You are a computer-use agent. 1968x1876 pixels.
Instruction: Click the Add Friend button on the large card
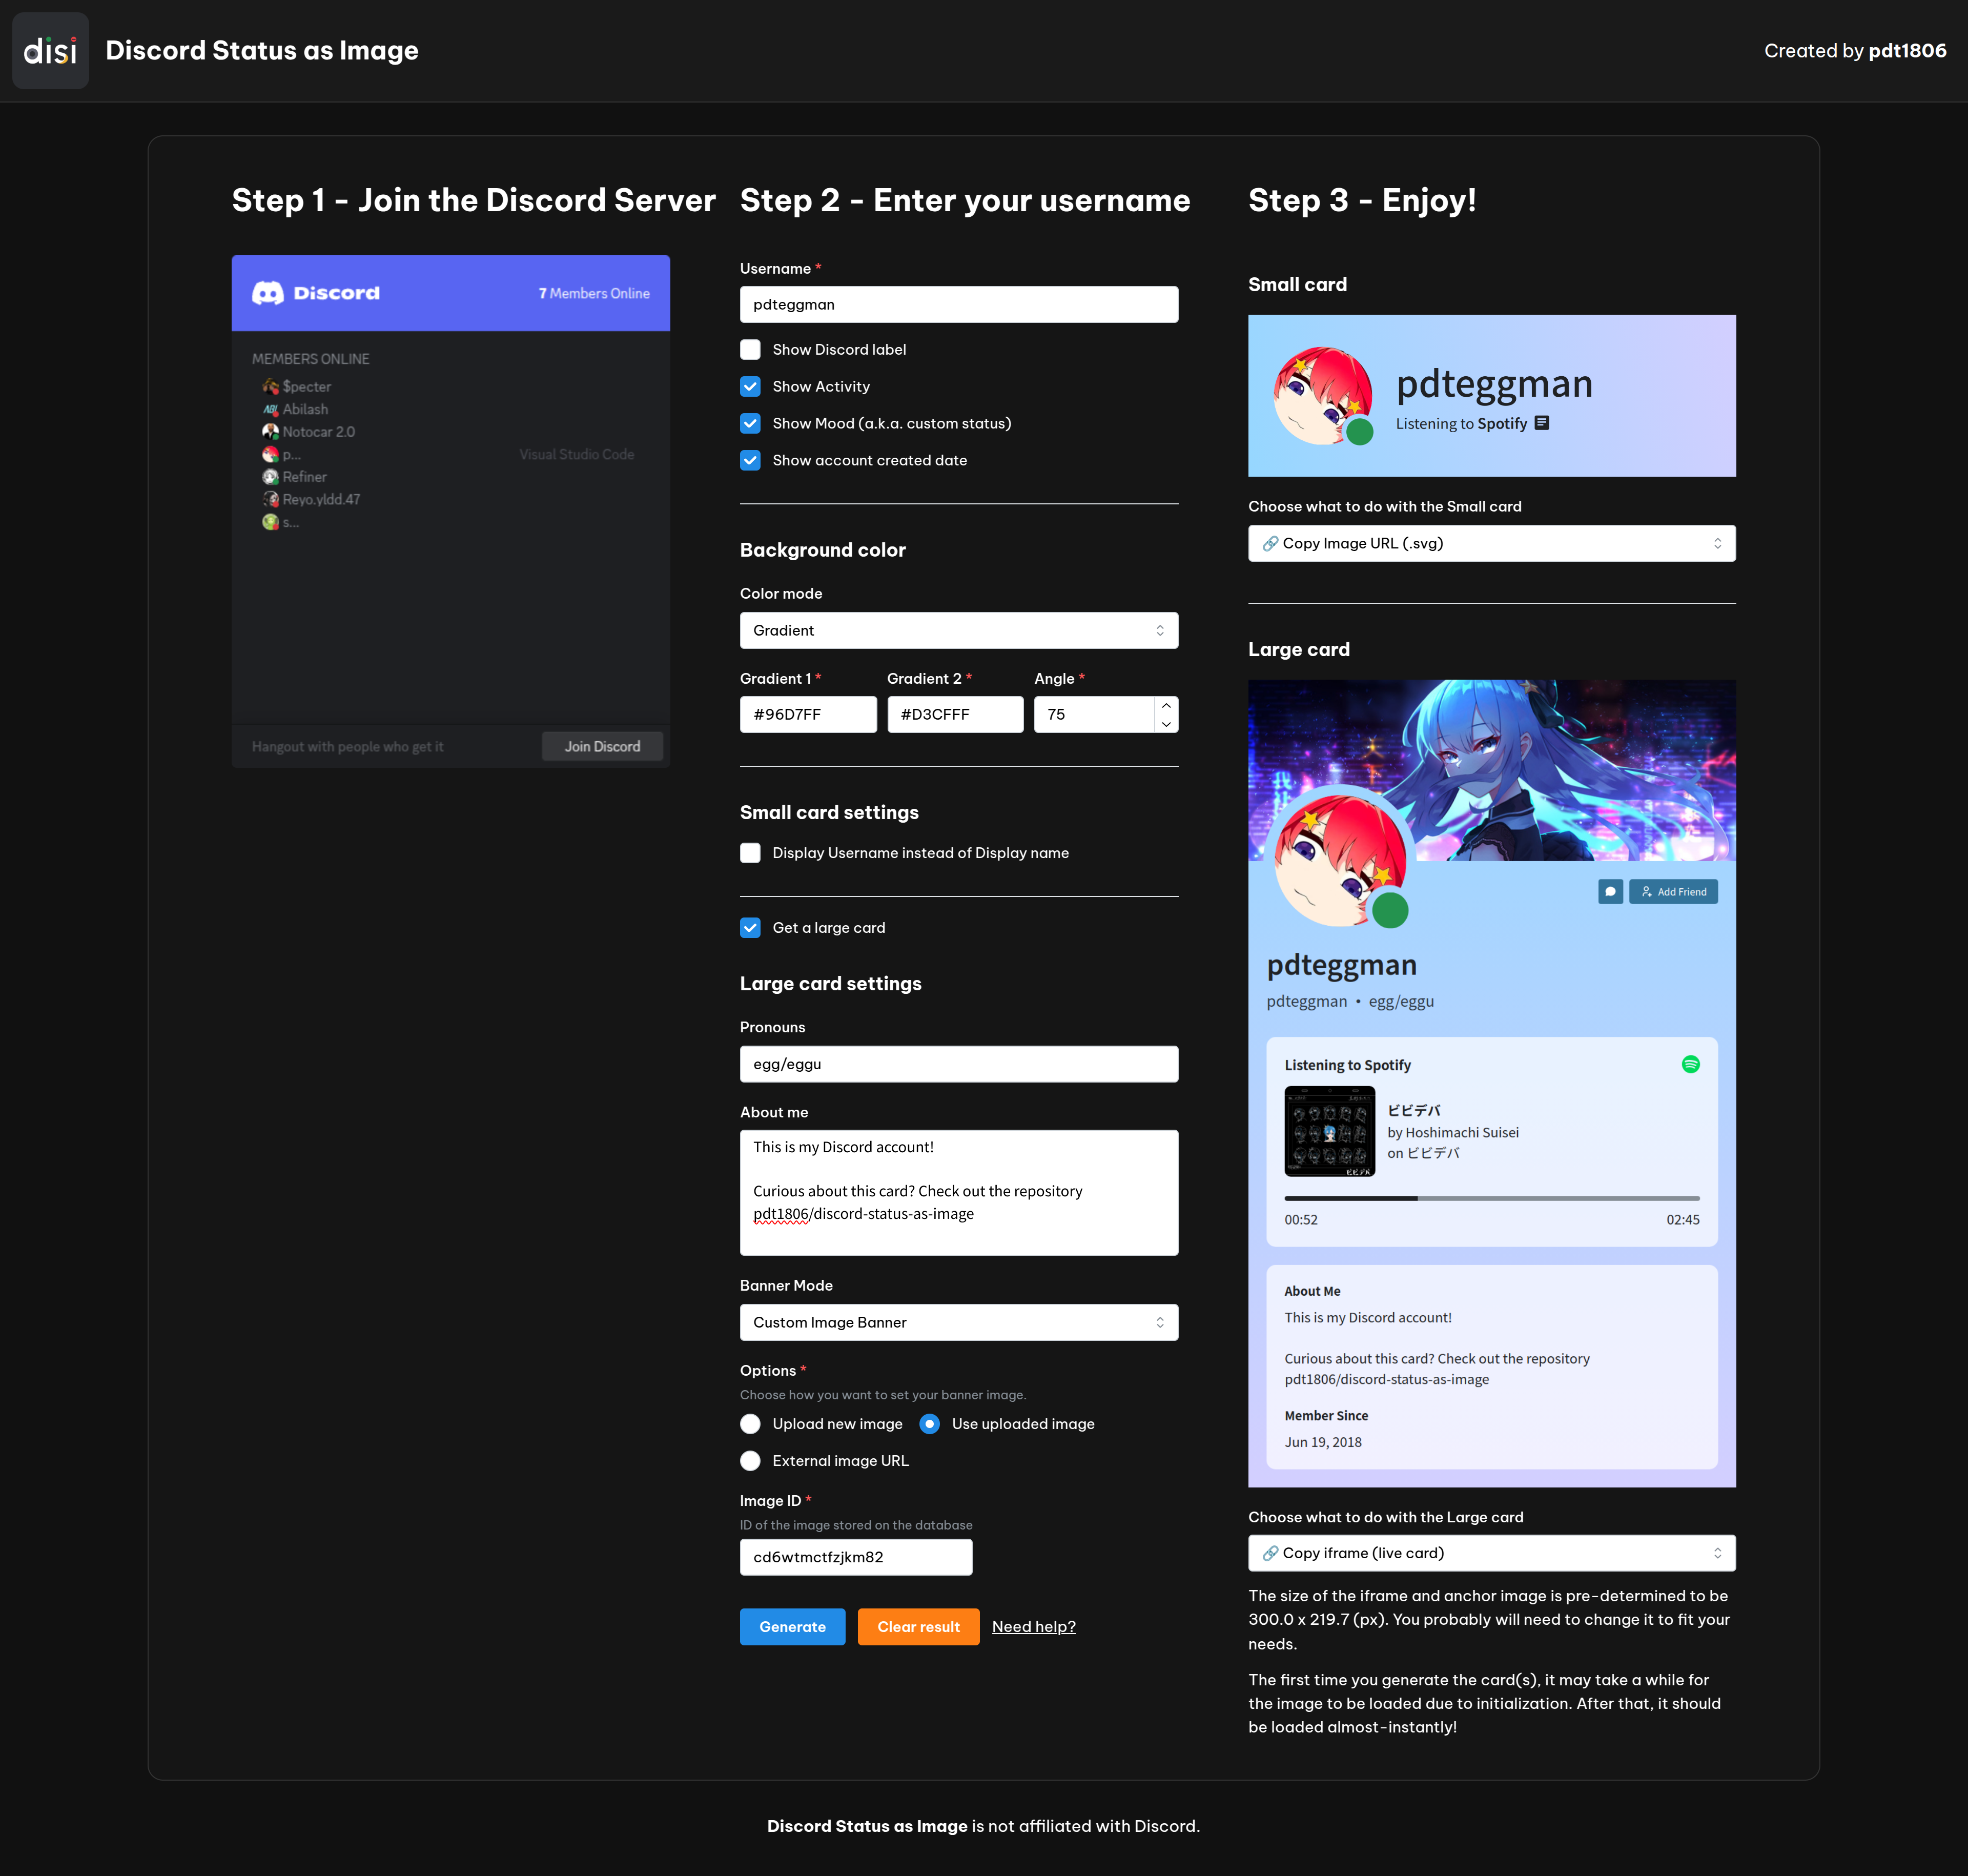(1673, 891)
